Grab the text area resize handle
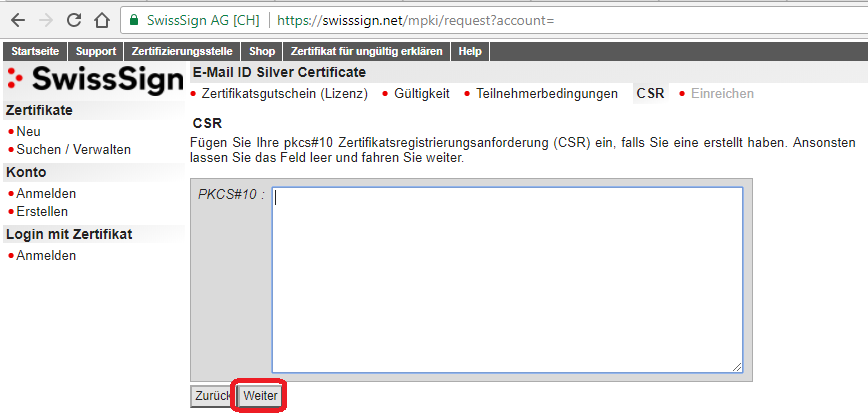The height and width of the screenshot is (416, 868). tap(737, 367)
